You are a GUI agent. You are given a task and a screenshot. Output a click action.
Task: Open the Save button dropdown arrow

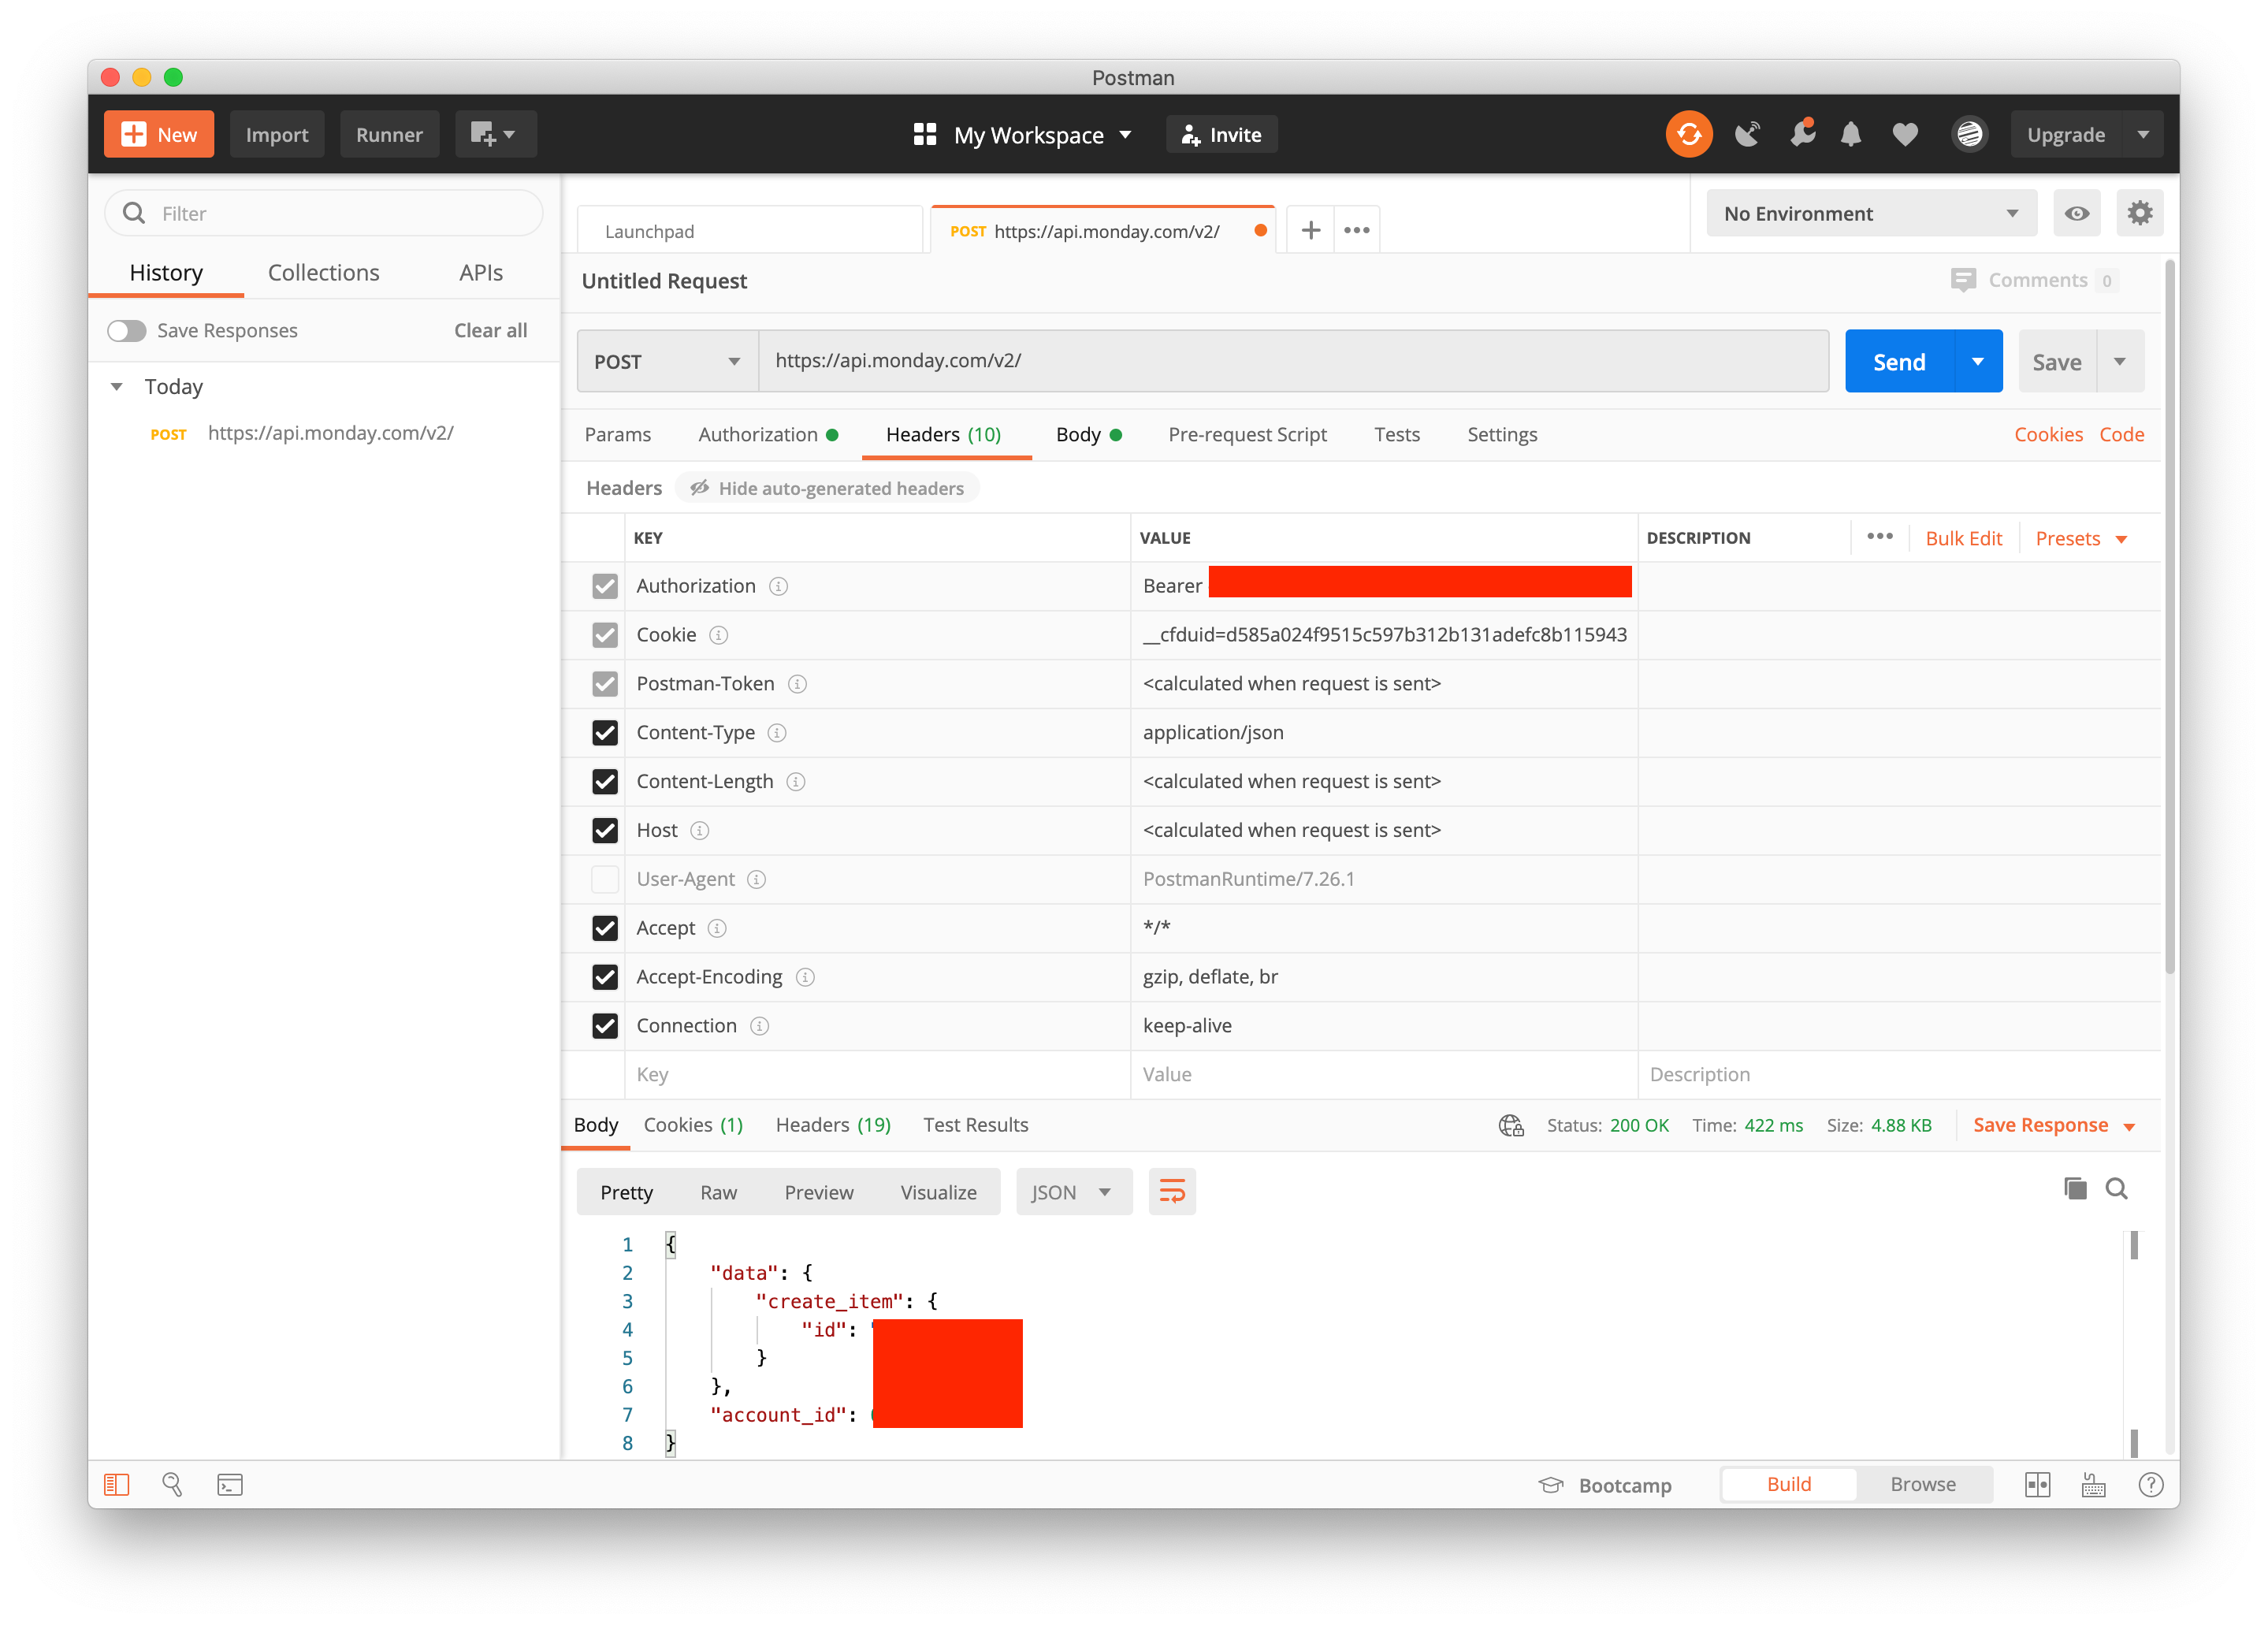pyautogui.click(x=2120, y=362)
